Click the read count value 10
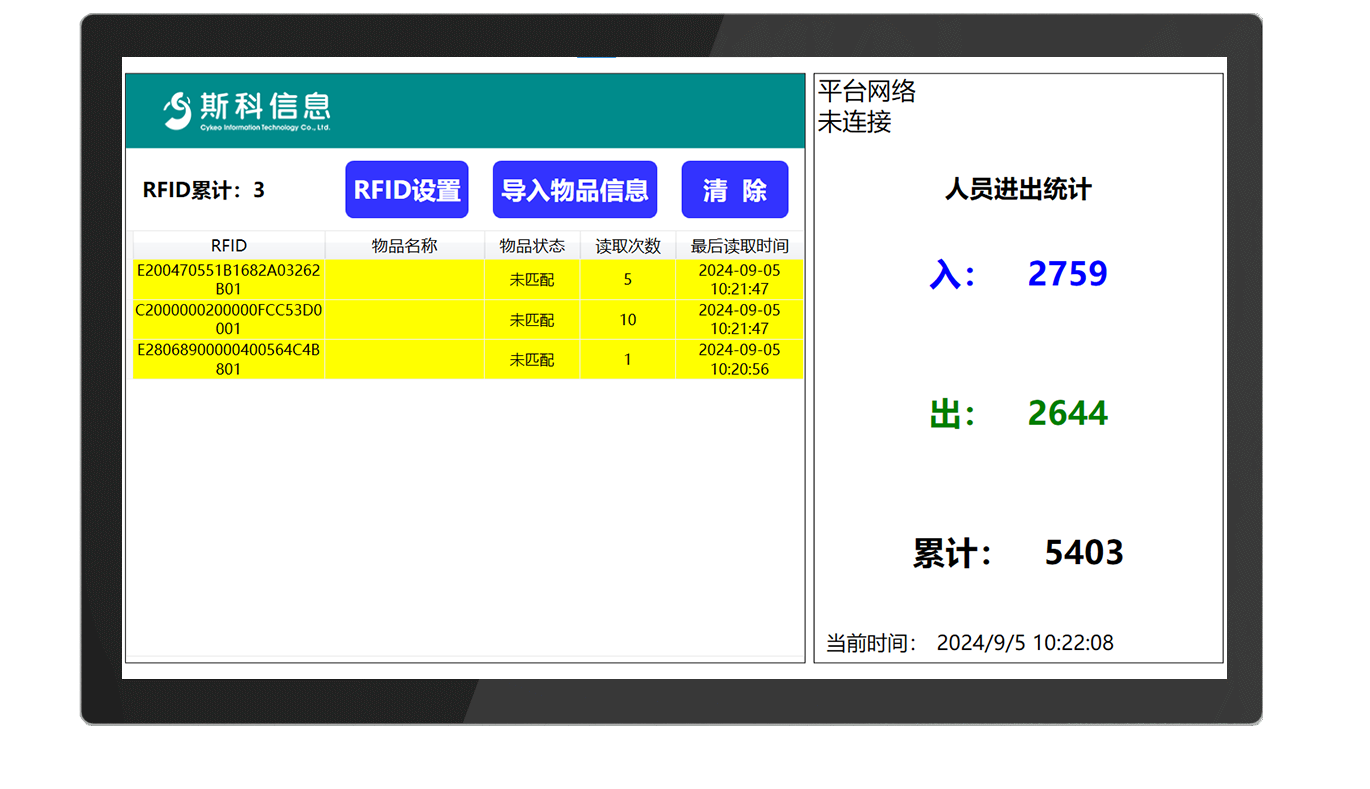 pos(627,319)
